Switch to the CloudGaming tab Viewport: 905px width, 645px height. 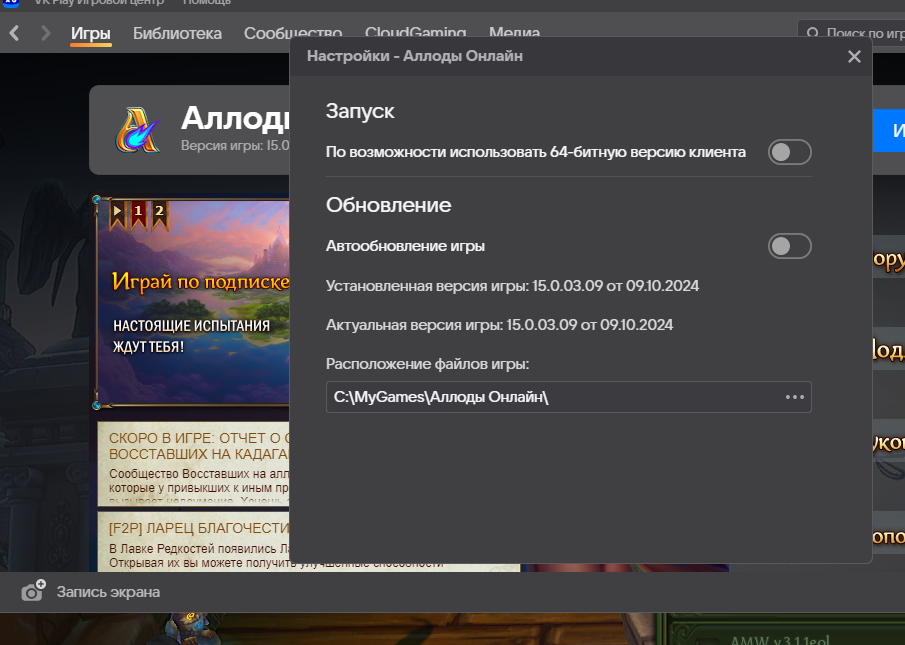416,32
